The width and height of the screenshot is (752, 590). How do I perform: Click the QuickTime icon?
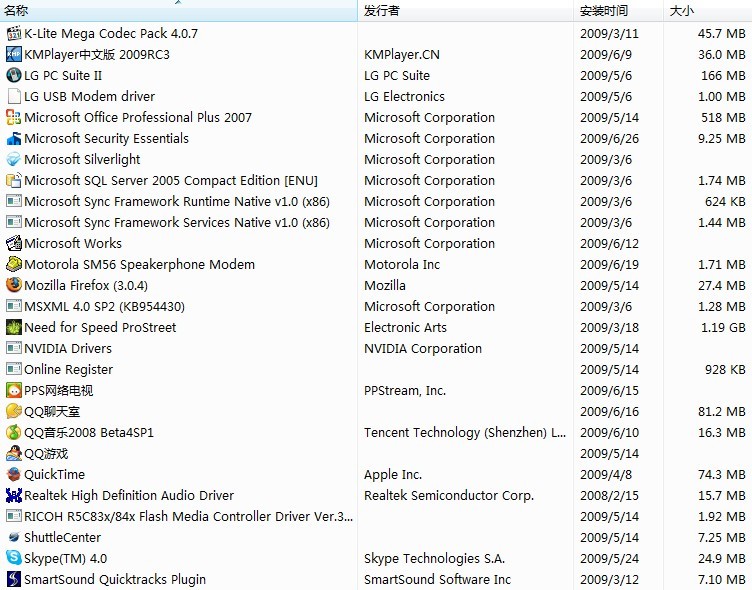(14, 474)
